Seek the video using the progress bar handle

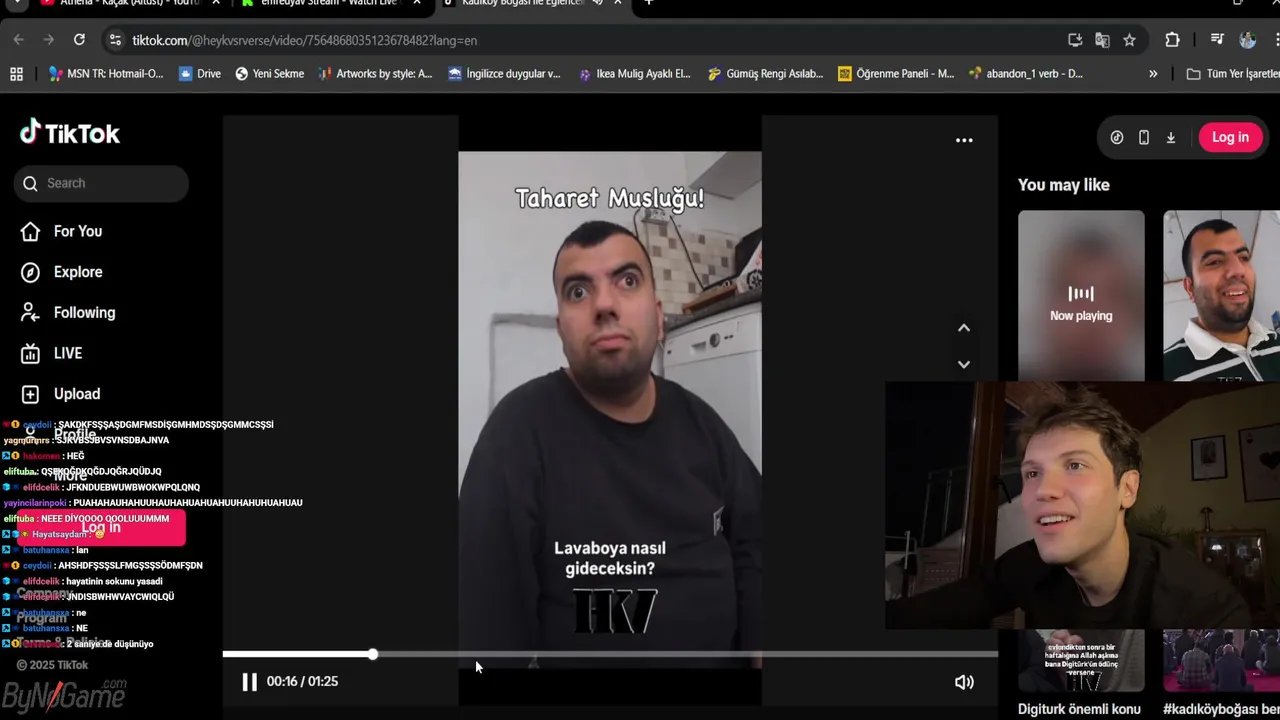(x=372, y=654)
